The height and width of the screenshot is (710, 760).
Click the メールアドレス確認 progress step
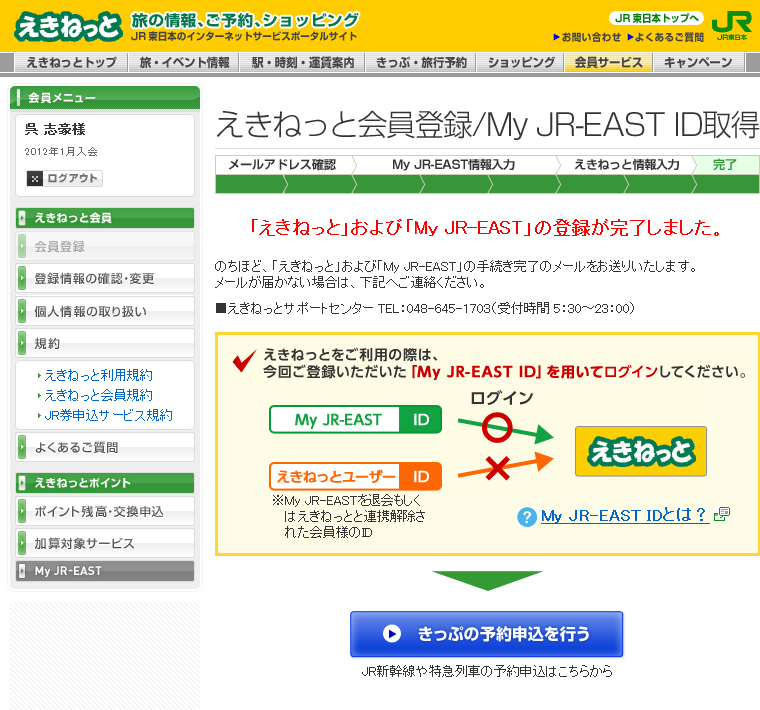[x=282, y=165]
